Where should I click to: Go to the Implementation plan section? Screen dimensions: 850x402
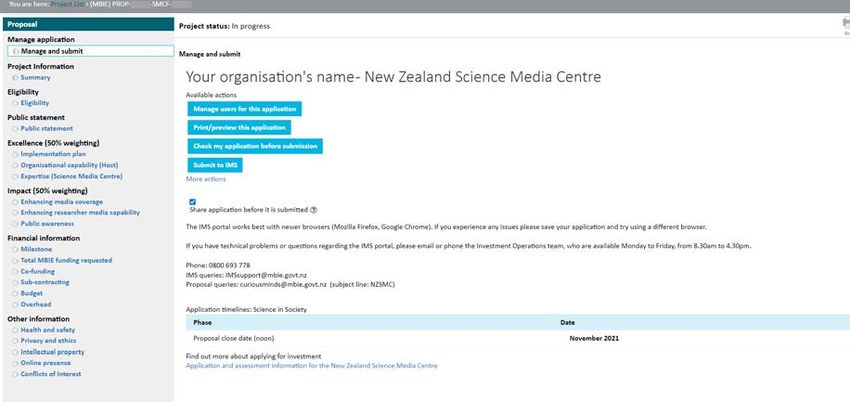pos(53,154)
